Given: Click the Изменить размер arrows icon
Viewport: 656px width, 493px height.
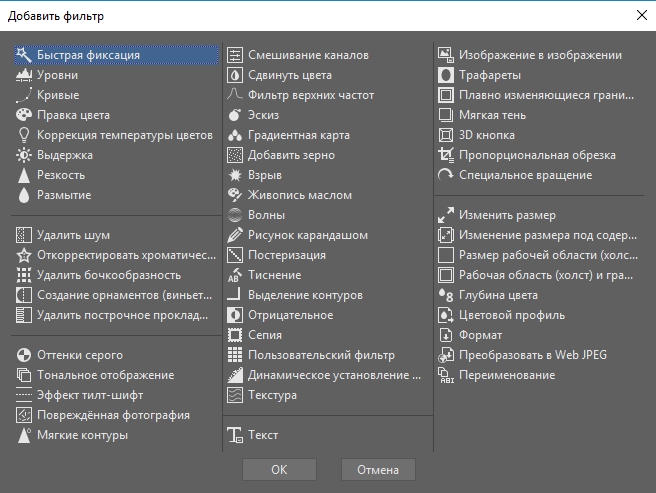Looking at the screenshot, I should [446, 215].
